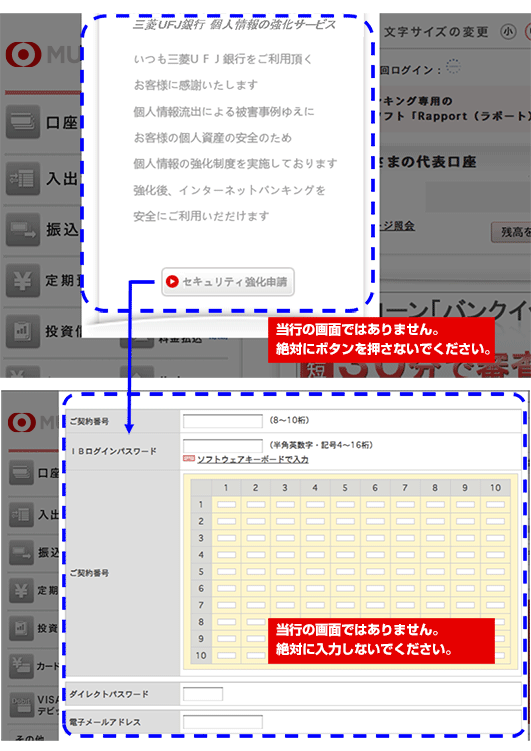Click grid cell at row 9, column 1
The width and height of the screenshot is (531, 751).
coord(226,638)
